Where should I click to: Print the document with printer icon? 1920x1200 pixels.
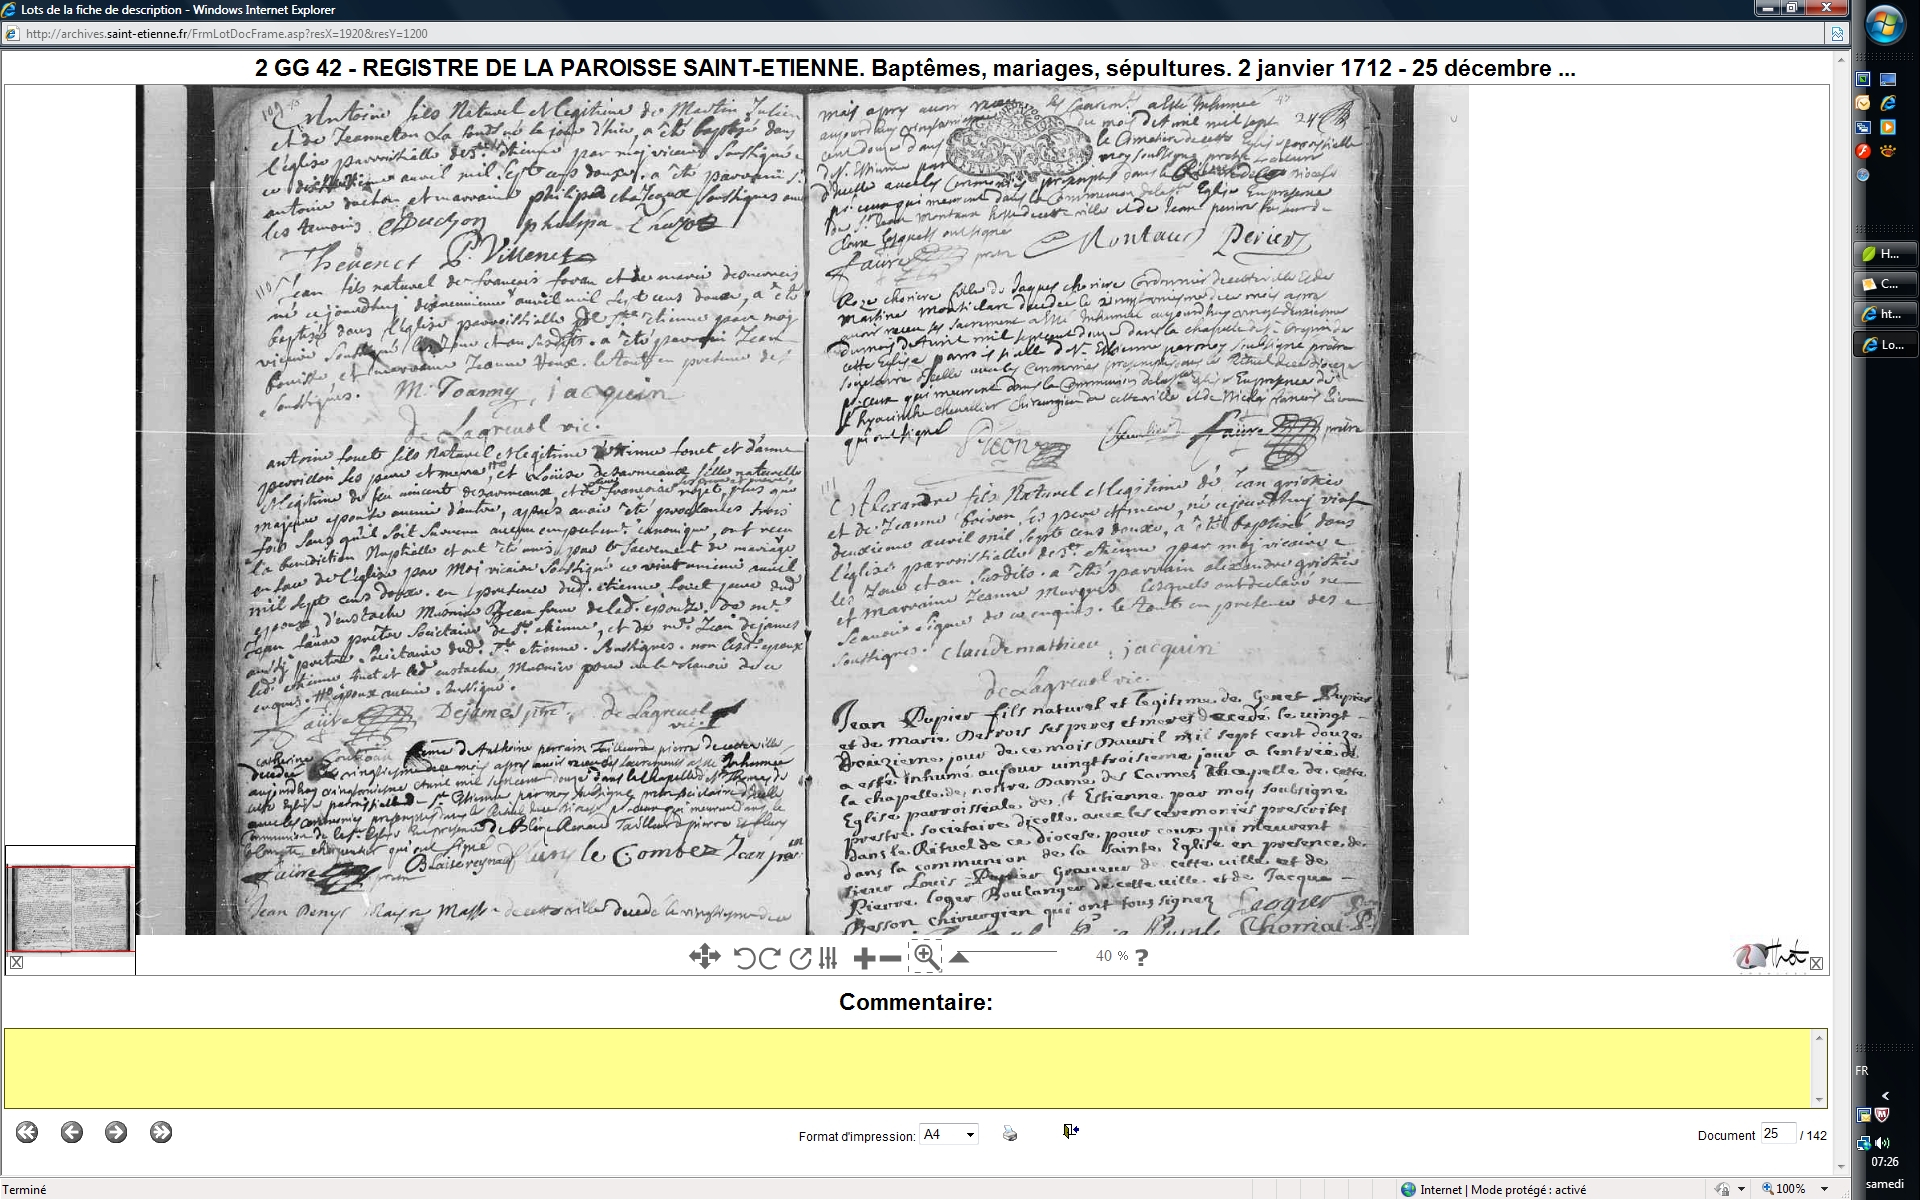point(1010,1133)
